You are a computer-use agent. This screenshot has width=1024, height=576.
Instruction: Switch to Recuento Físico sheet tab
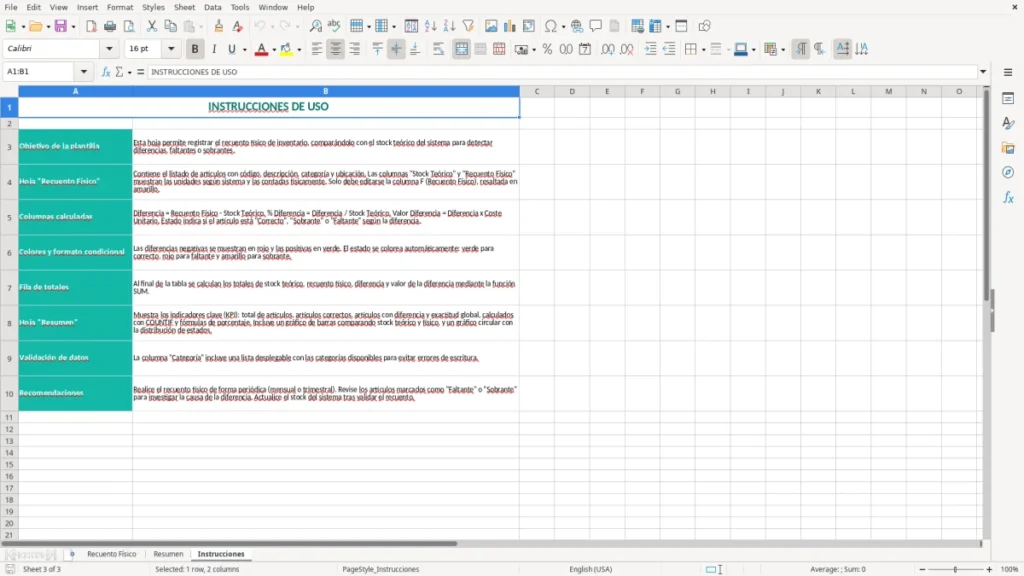pyautogui.click(x=112, y=554)
